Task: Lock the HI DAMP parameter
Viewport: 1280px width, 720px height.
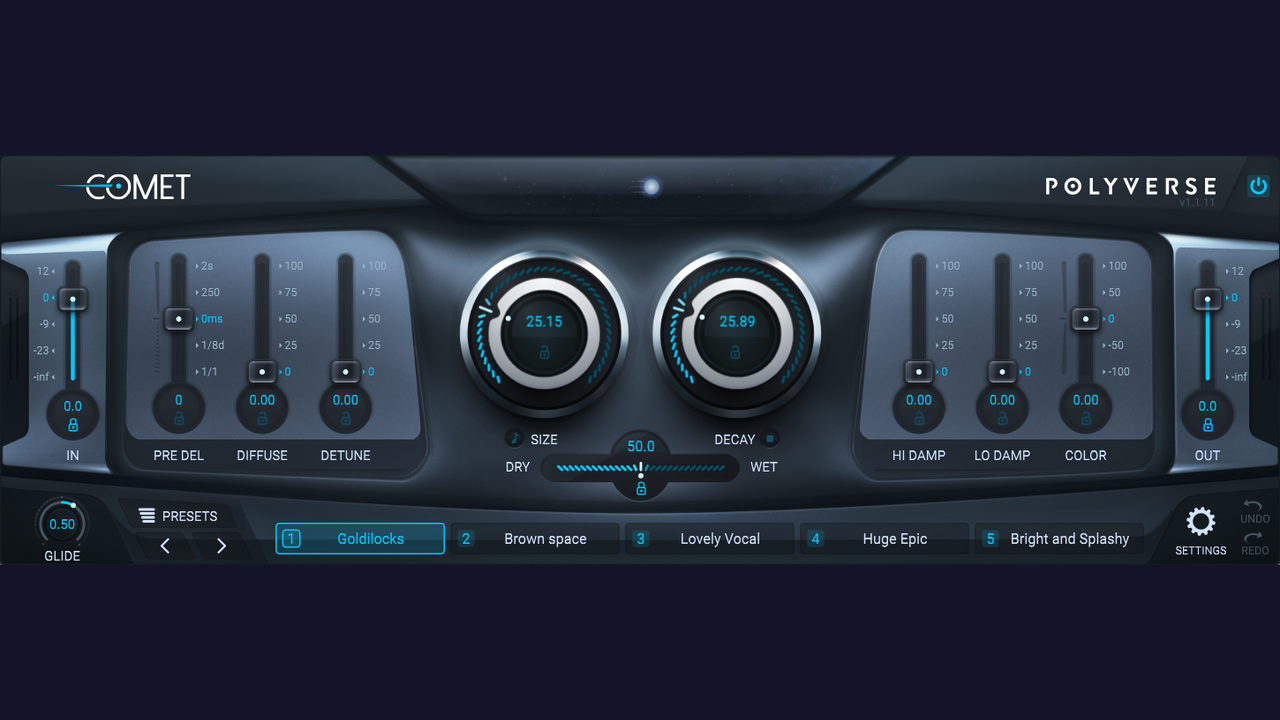Action: [919, 419]
